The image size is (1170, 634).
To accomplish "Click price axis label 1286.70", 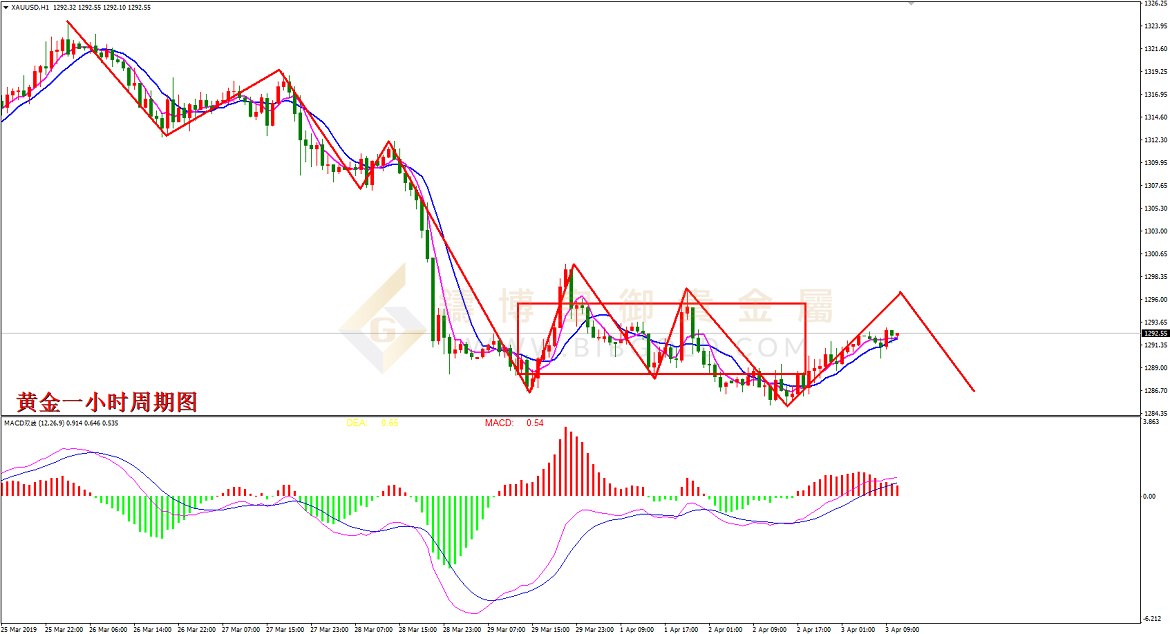I will [1155, 391].
